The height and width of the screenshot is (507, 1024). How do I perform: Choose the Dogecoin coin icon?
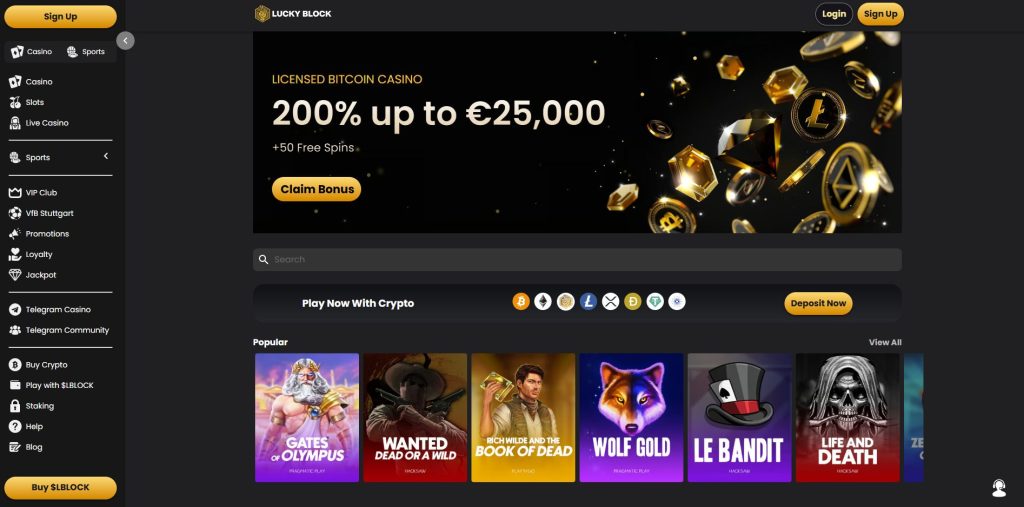click(632, 301)
